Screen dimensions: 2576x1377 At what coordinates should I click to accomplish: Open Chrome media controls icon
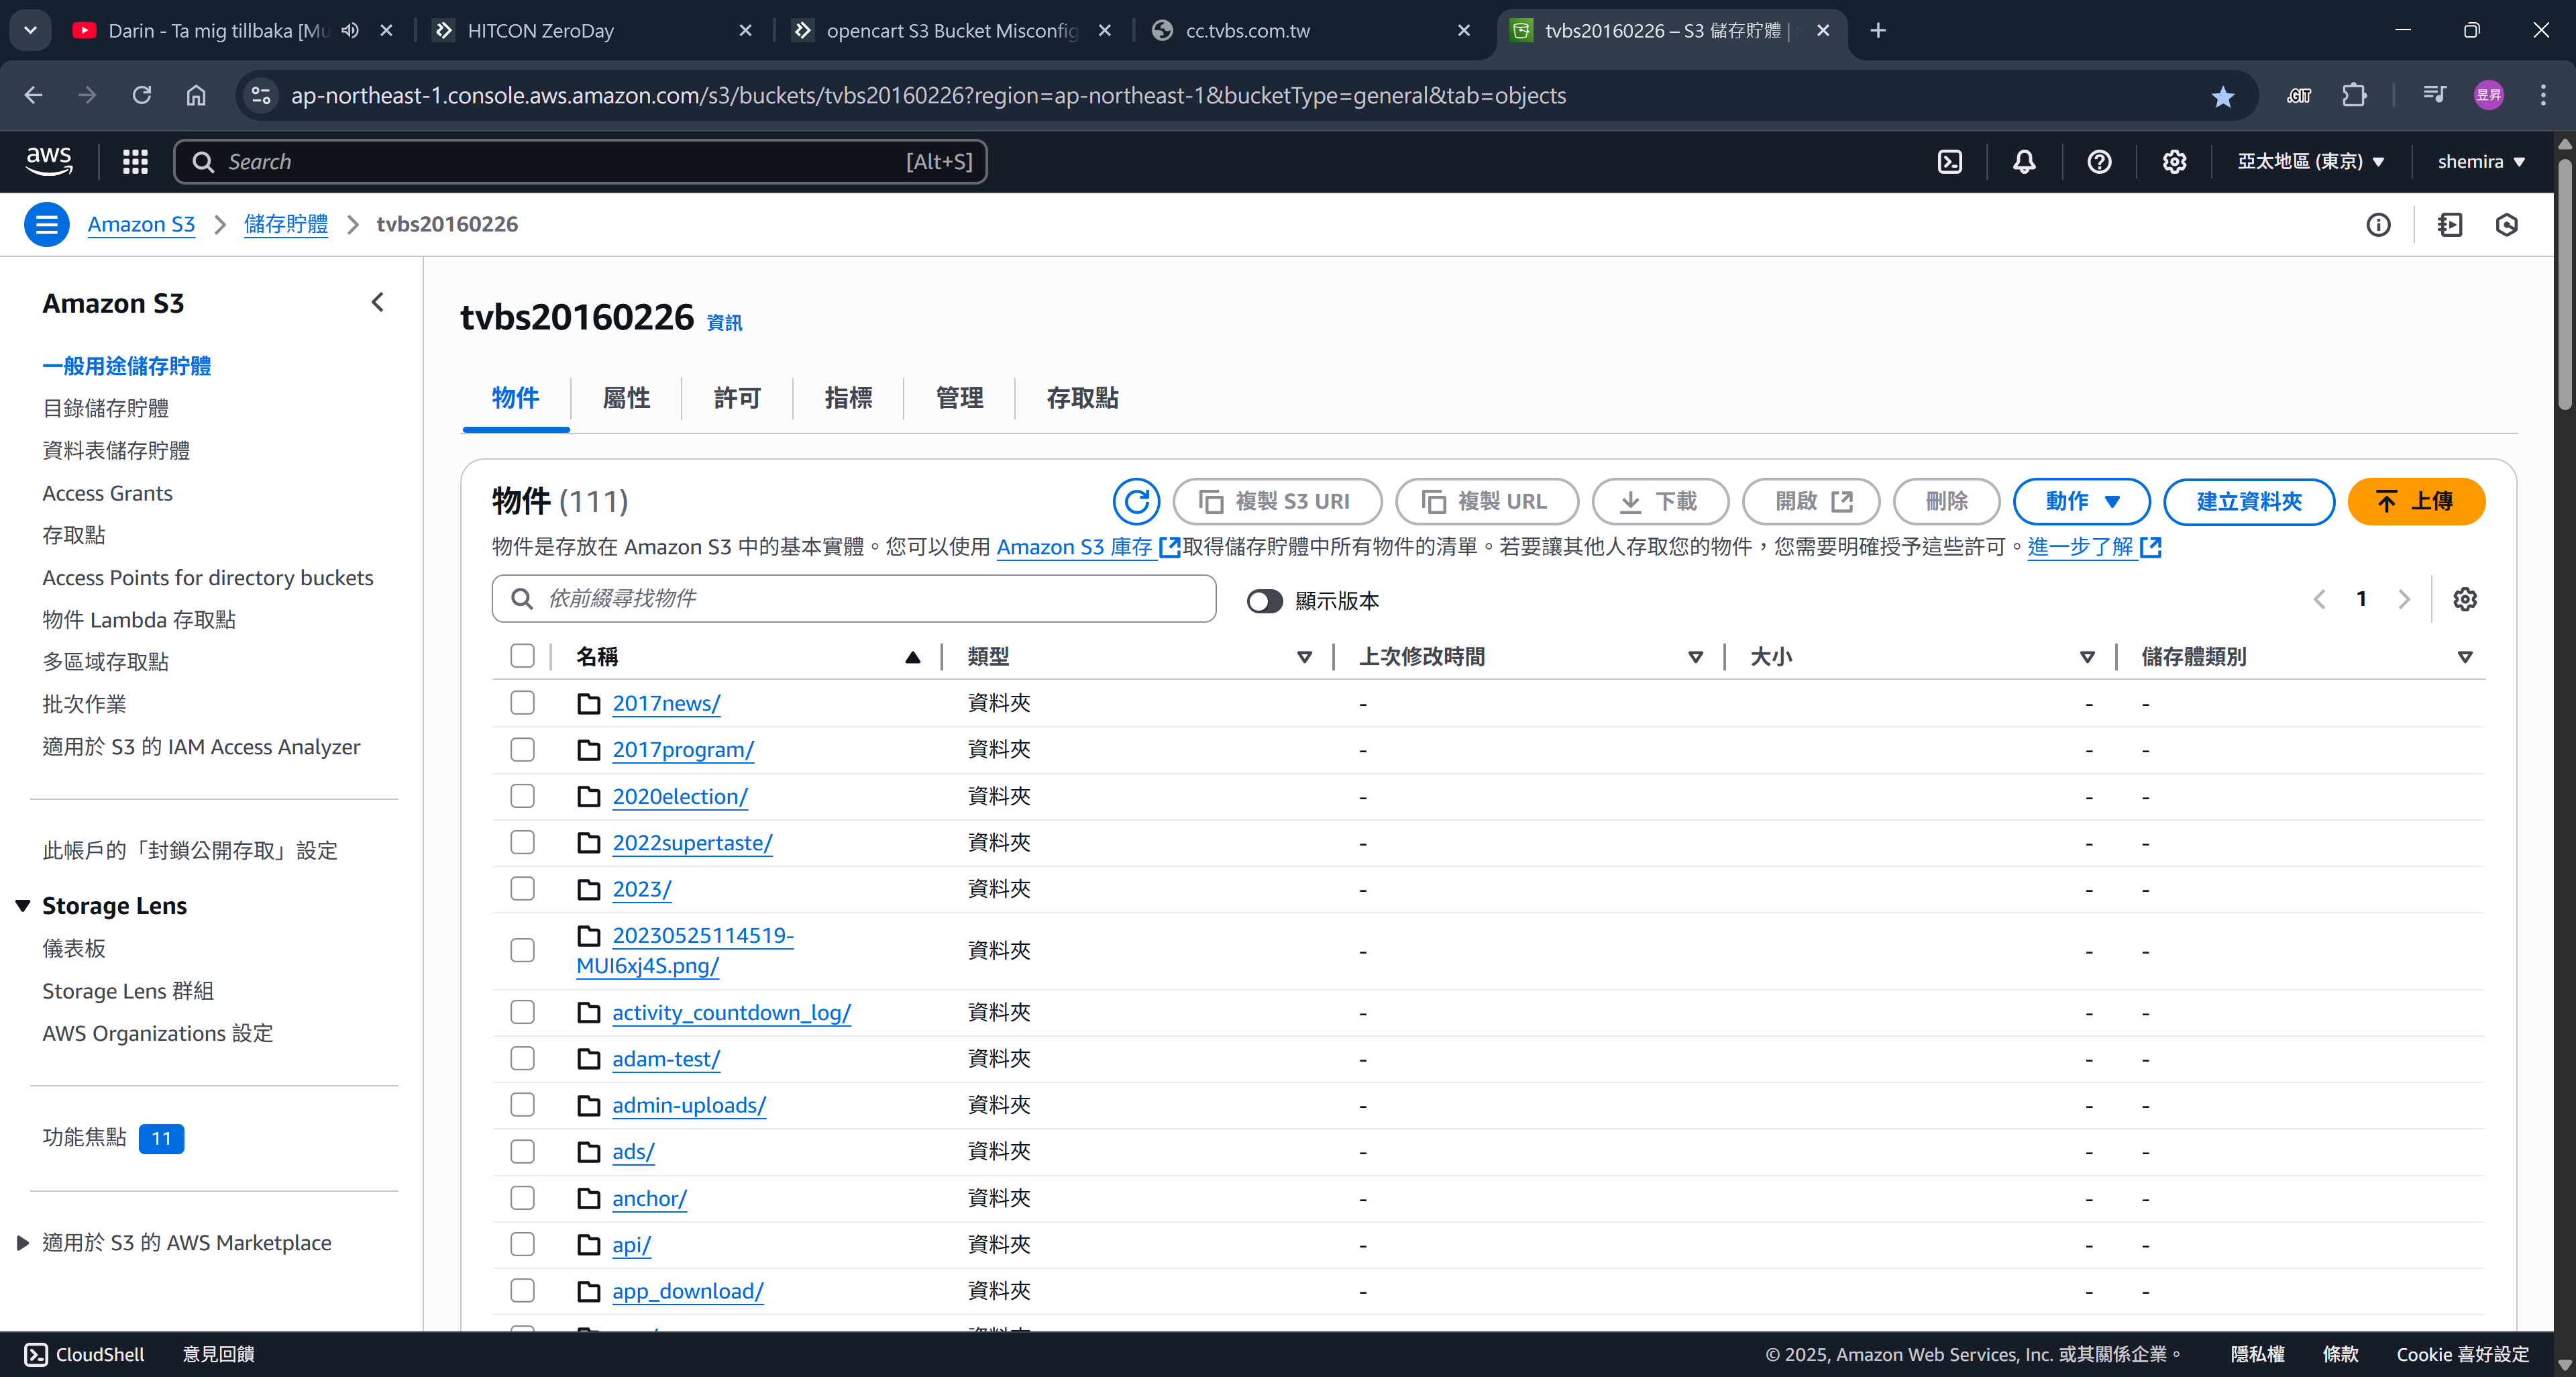tap(2434, 95)
